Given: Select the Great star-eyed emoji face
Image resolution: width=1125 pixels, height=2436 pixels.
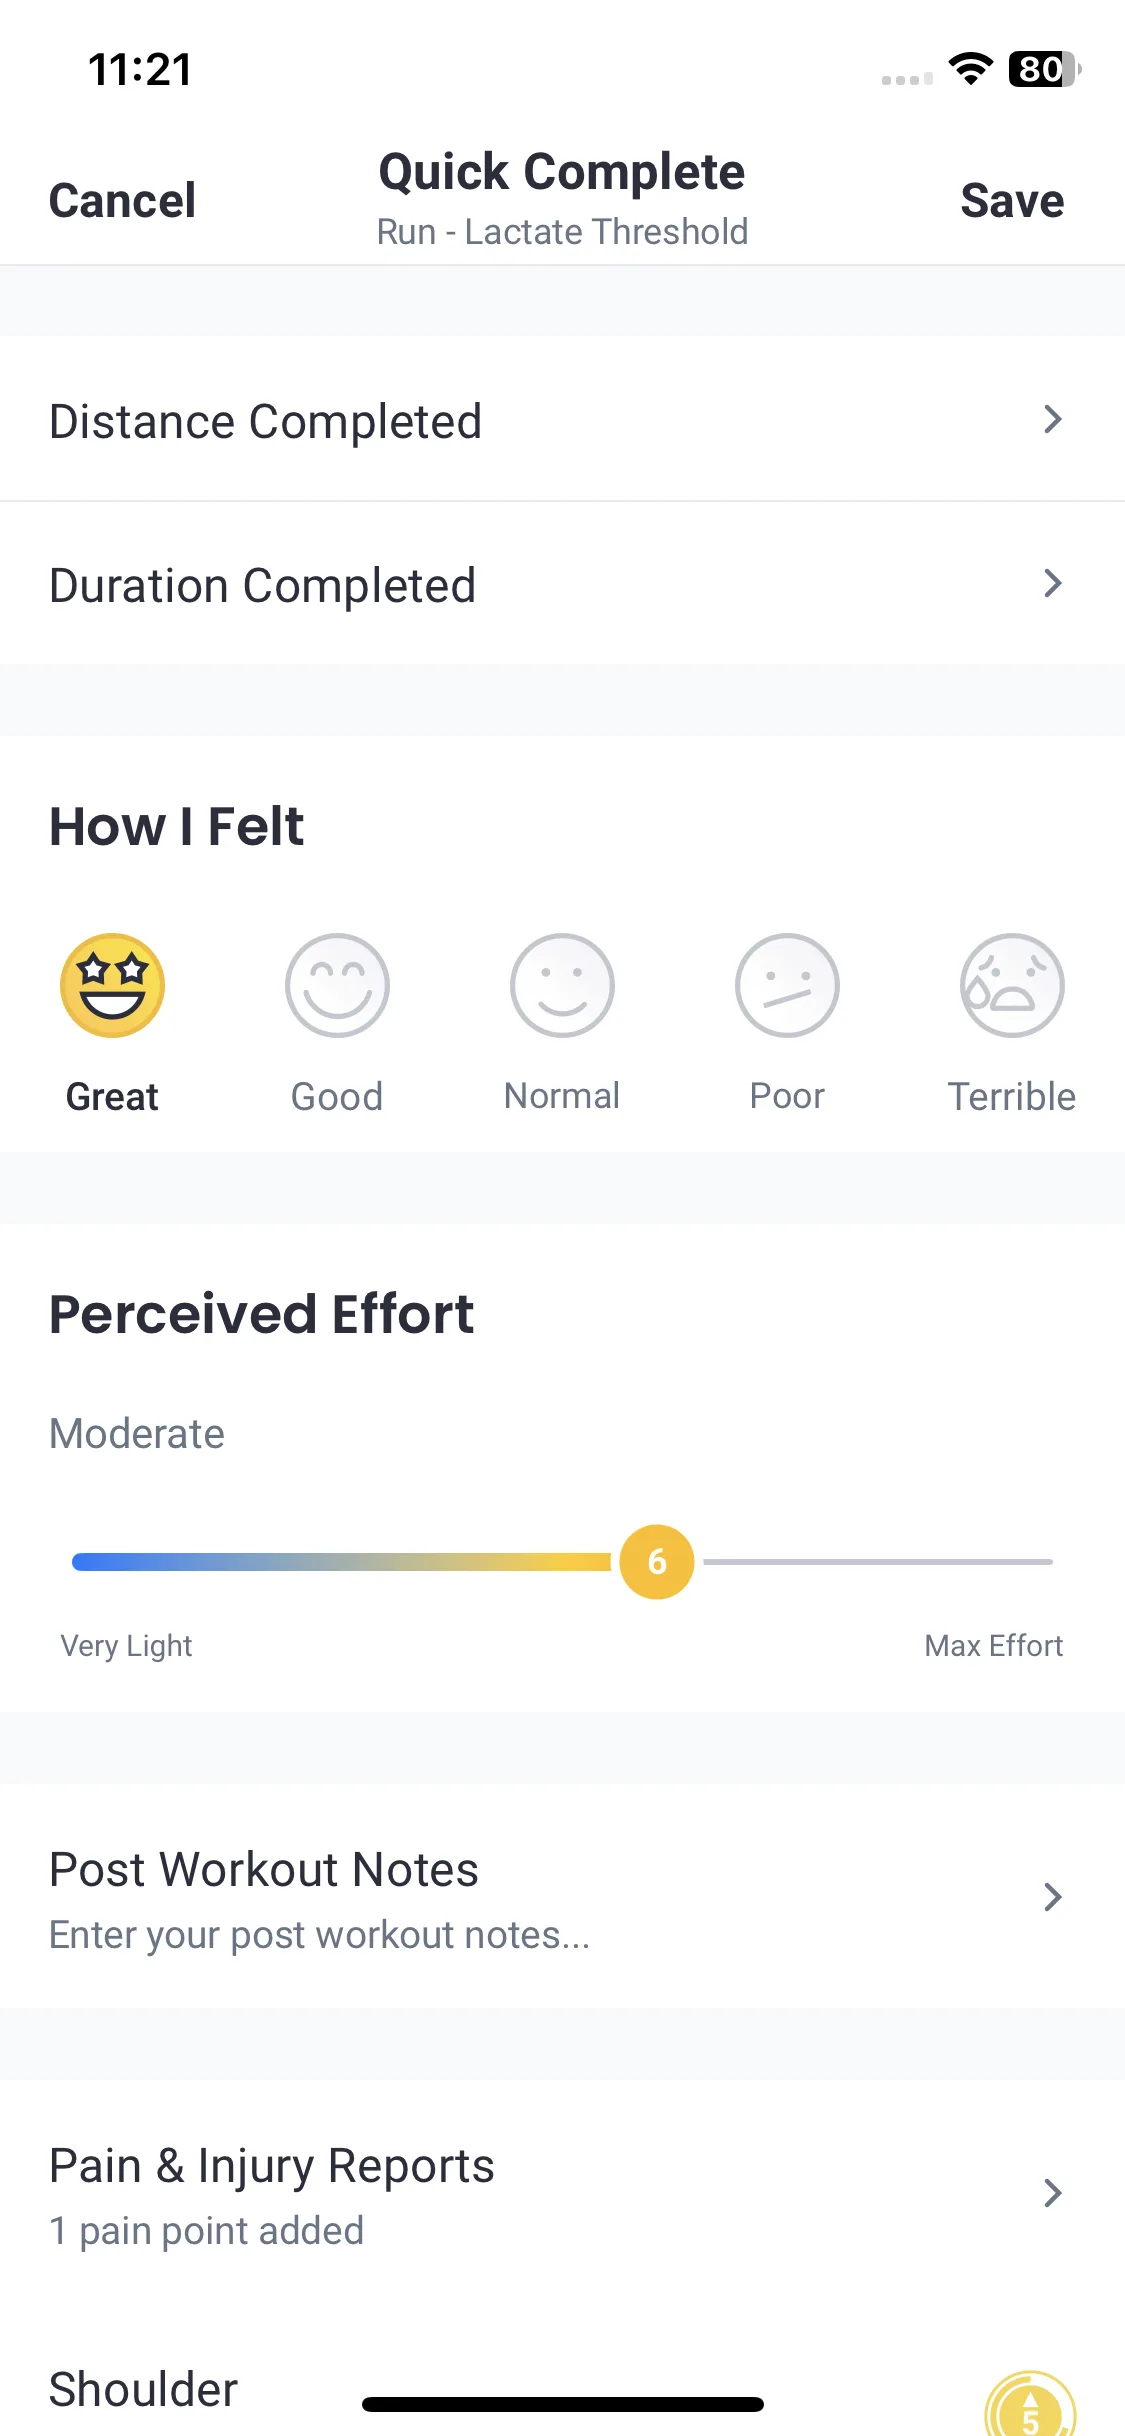Looking at the screenshot, I should pos(112,985).
